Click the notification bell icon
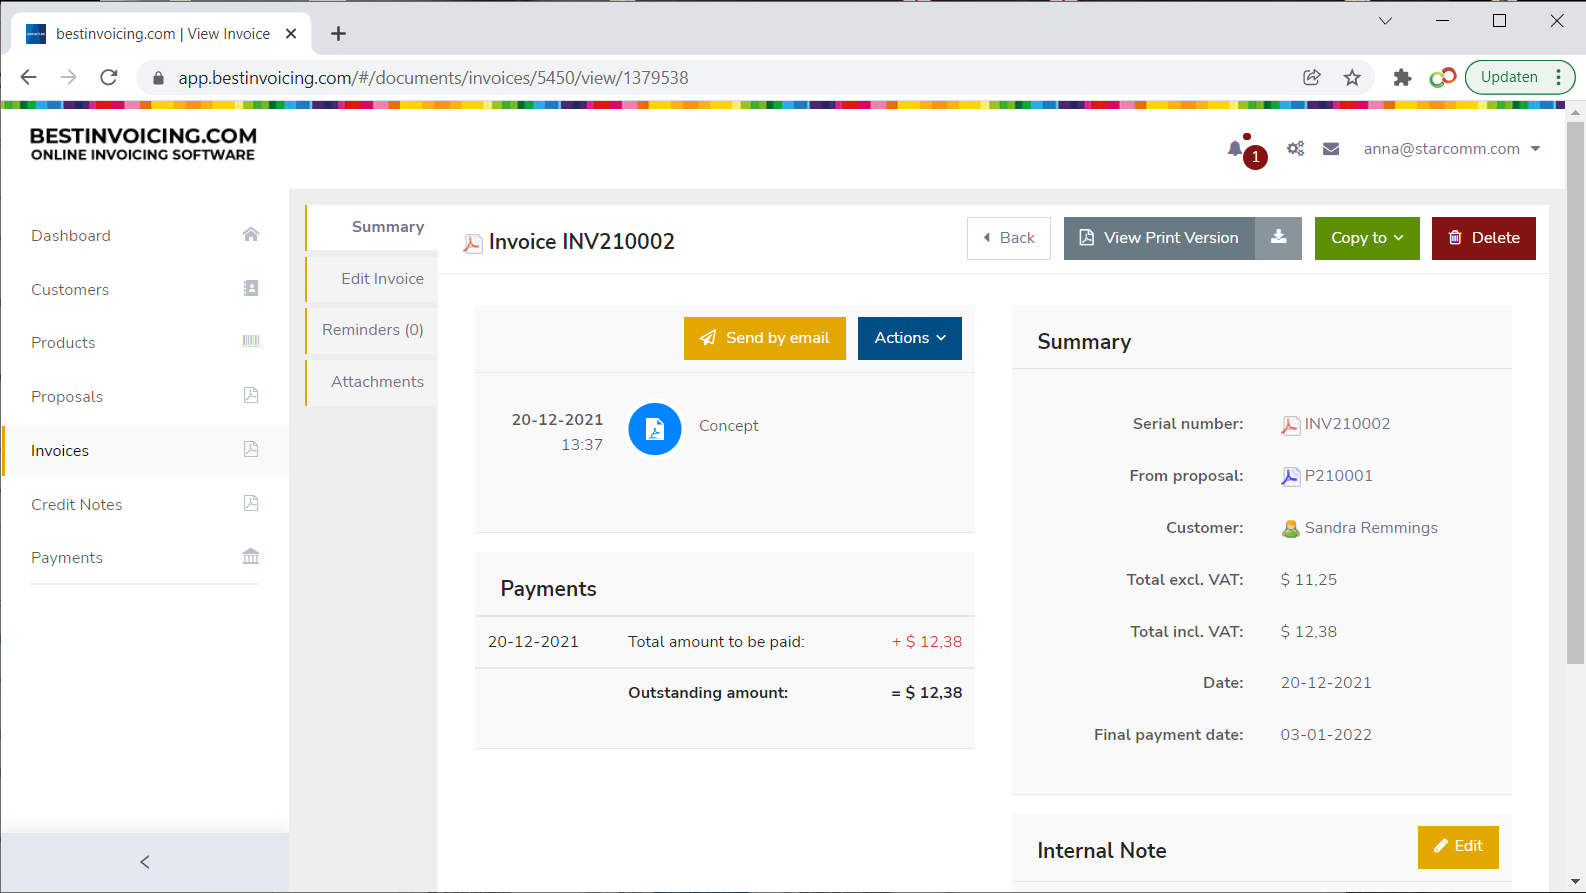This screenshot has width=1586, height=893. pos(1236,149)
